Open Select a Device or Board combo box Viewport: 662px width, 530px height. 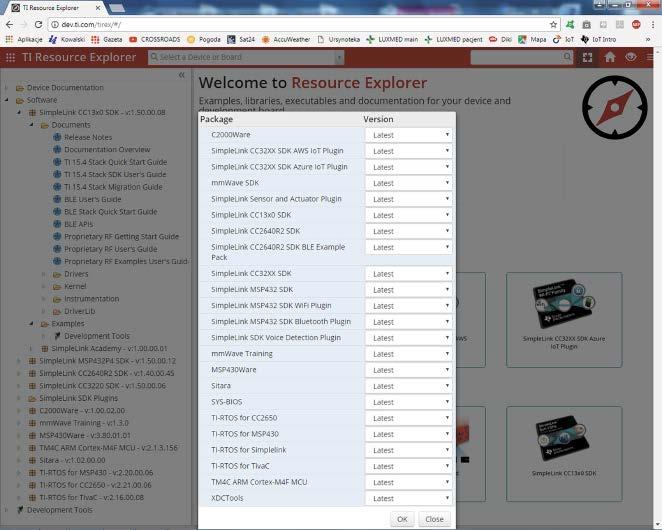(246, 57)
